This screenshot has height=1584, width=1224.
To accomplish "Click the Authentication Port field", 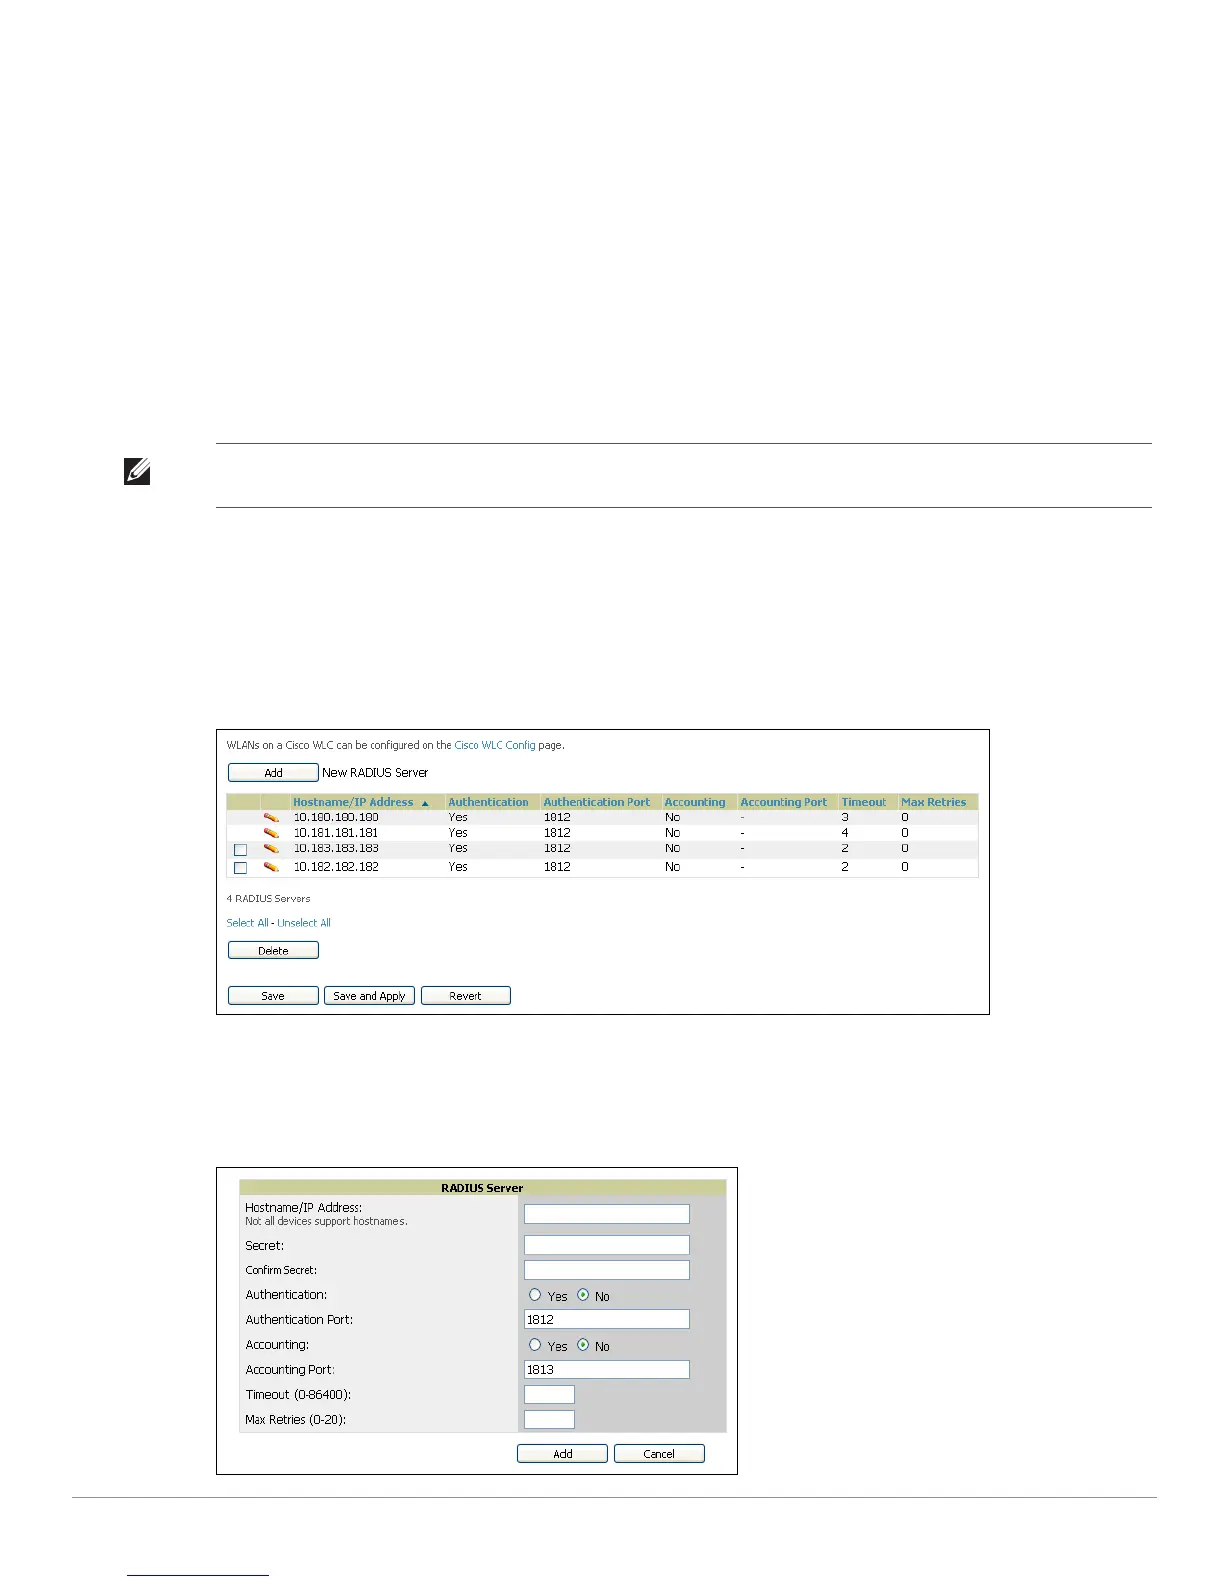I will click(607, 1319).
